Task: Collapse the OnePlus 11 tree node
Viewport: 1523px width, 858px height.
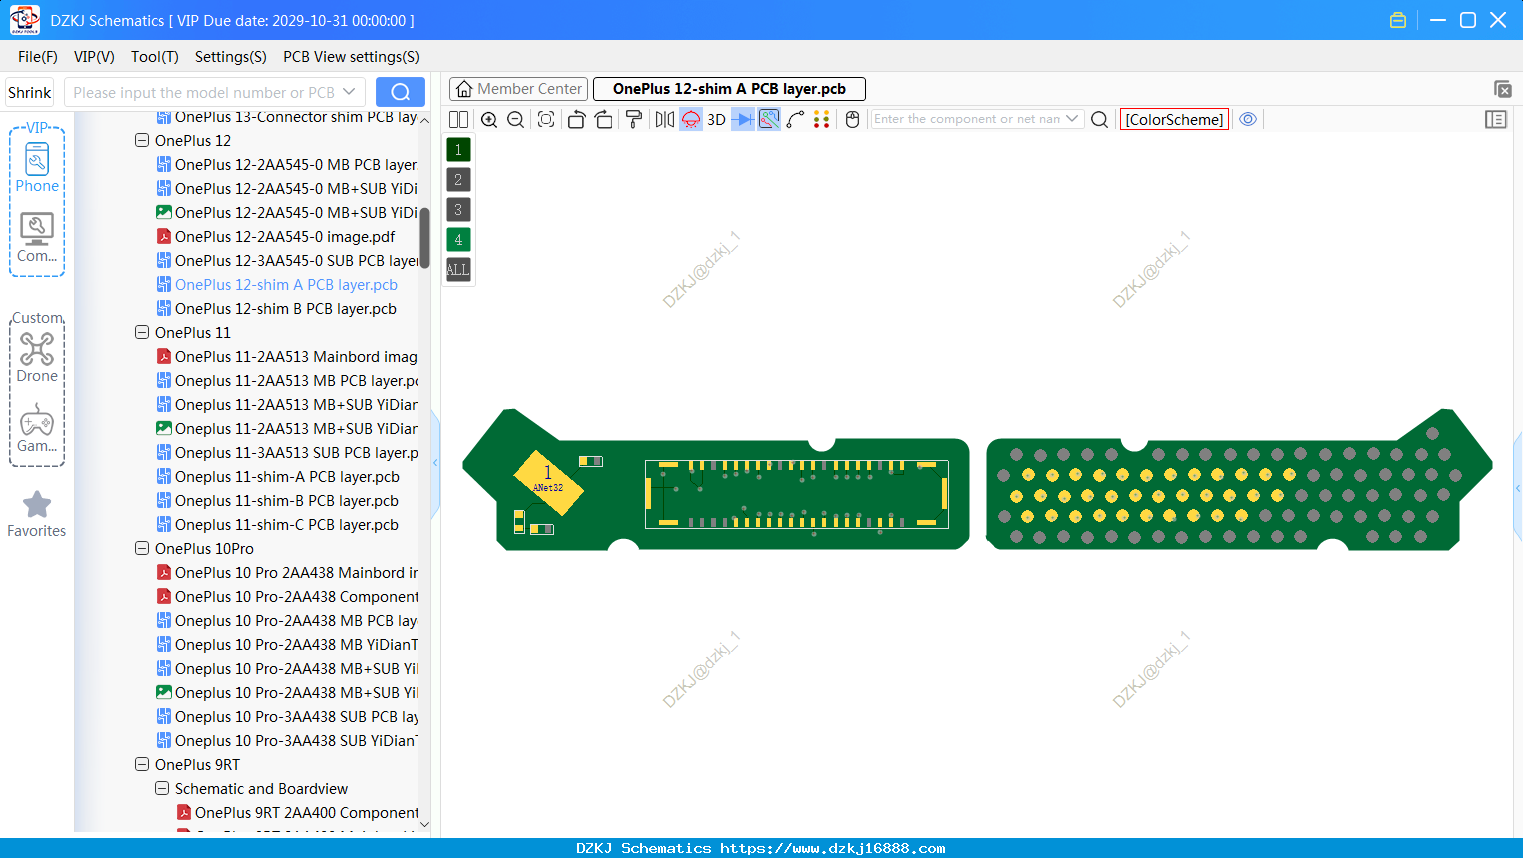Action: pyautogui.click(x=142, y=333)
